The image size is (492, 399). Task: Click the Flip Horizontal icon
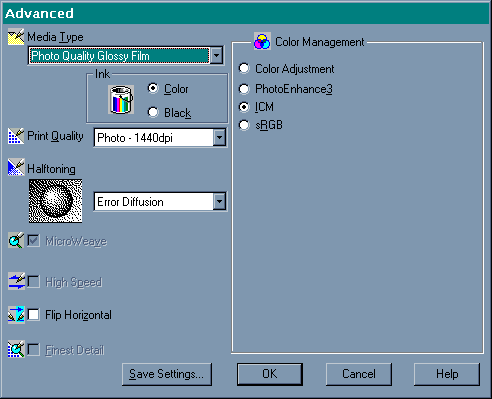point(16,315)
